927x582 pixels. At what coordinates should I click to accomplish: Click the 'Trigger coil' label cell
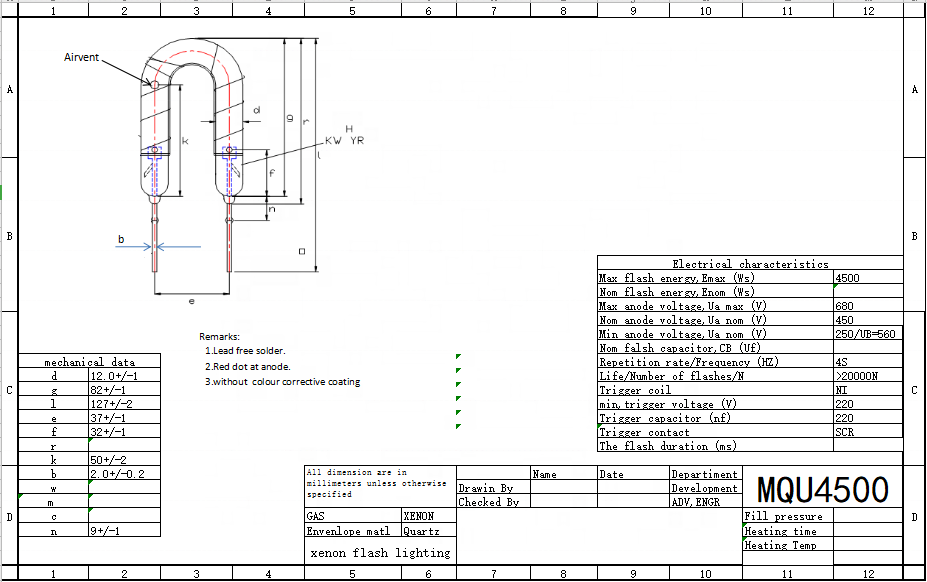(715, 390)
